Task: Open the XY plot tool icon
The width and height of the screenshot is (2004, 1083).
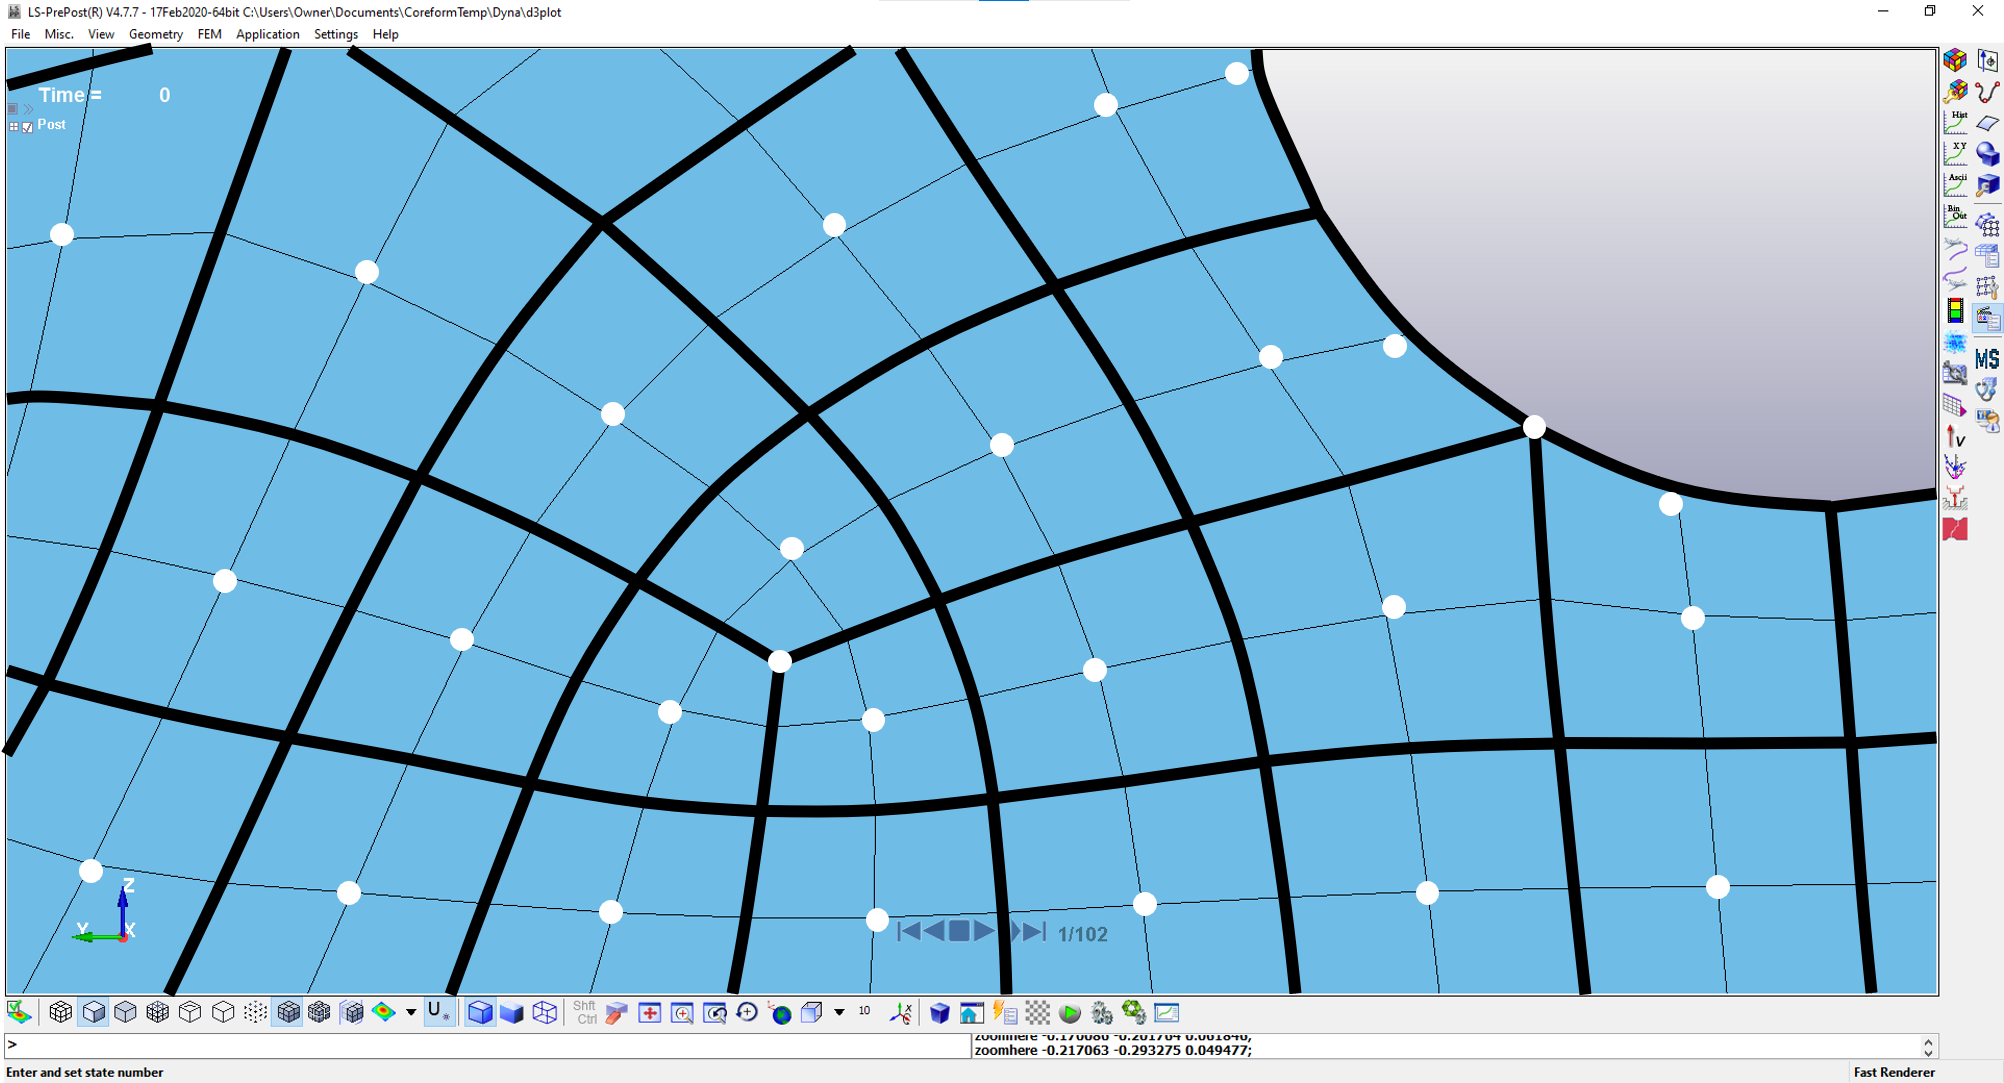Action: click(1955, 153)
